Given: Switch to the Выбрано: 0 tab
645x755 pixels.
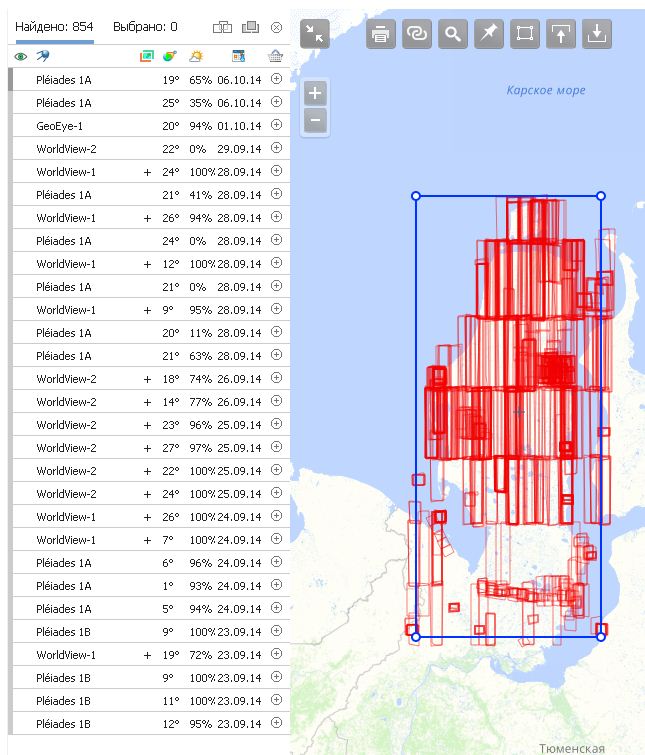Looking at the screenshot, I should pos(145,27).
